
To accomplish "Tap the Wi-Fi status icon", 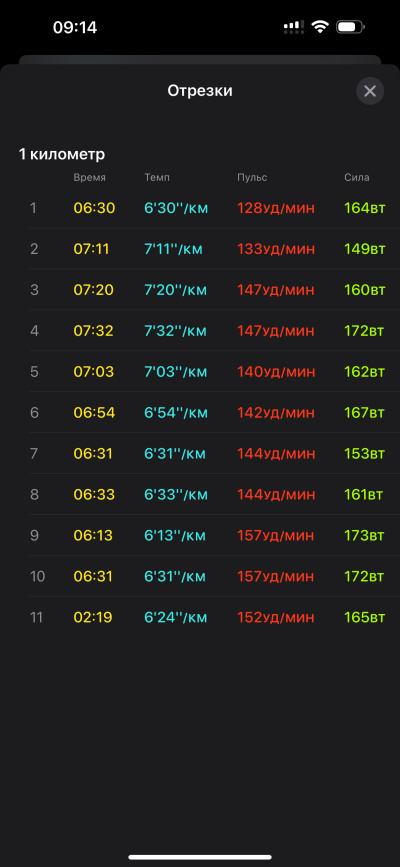I will 320,27.
